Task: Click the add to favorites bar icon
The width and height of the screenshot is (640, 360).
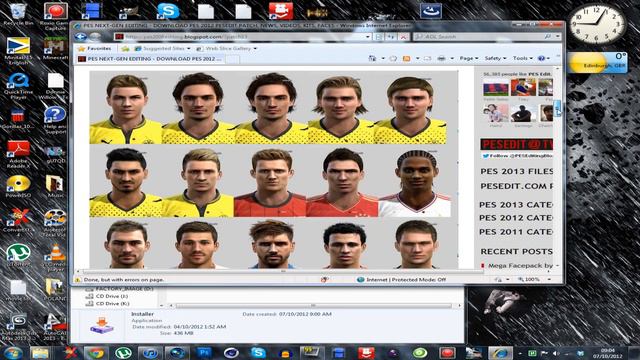Action: pyautogui.click(x=125, y=49)
